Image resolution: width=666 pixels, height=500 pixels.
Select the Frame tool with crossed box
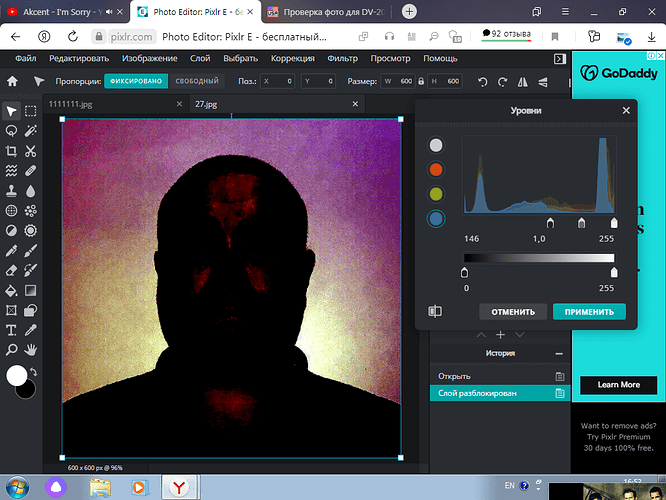click(11, 310)
